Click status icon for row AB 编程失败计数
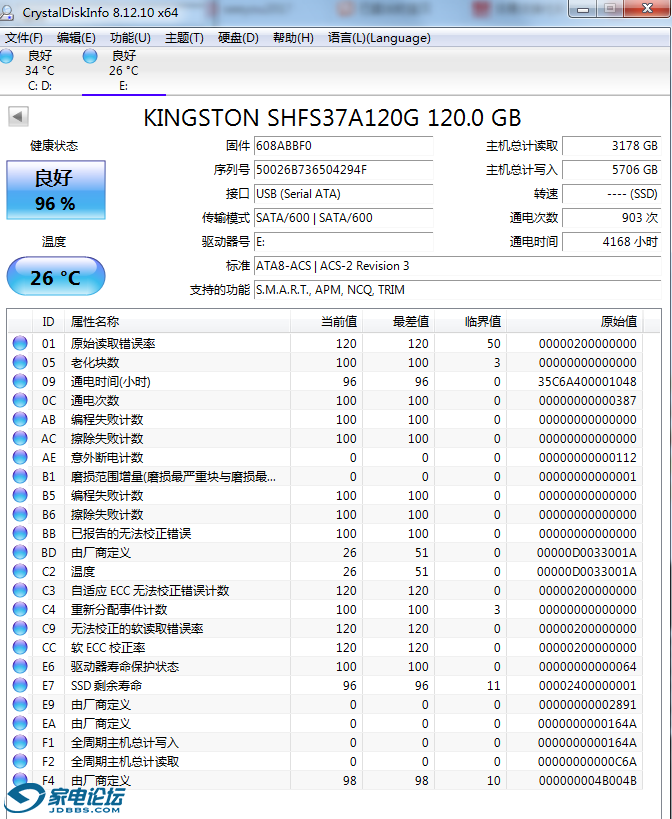The width and height of the screenshot is (672, 819). coord(20,419)
